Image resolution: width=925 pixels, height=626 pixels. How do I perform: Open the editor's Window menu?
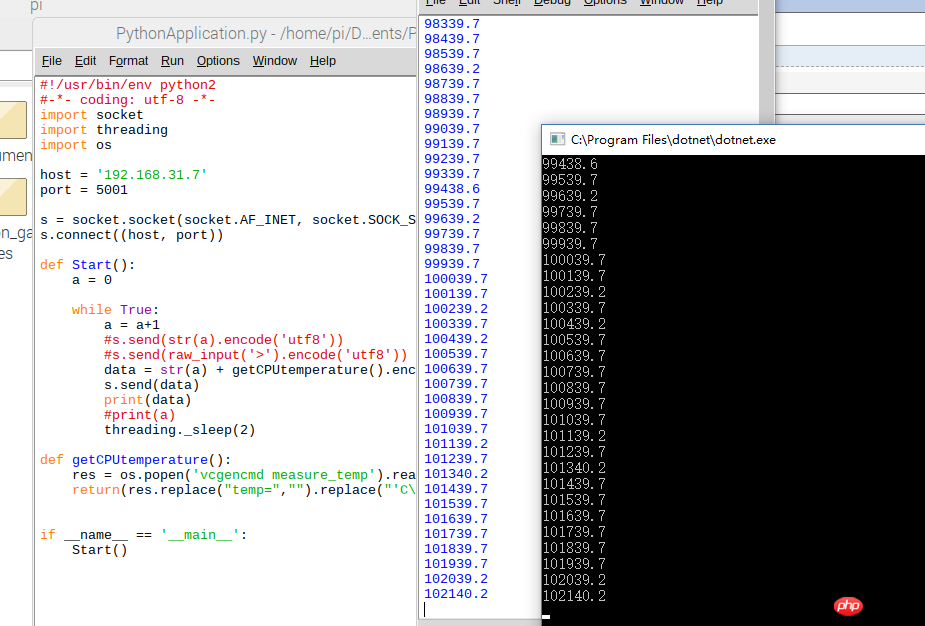[x=274, y=61]
